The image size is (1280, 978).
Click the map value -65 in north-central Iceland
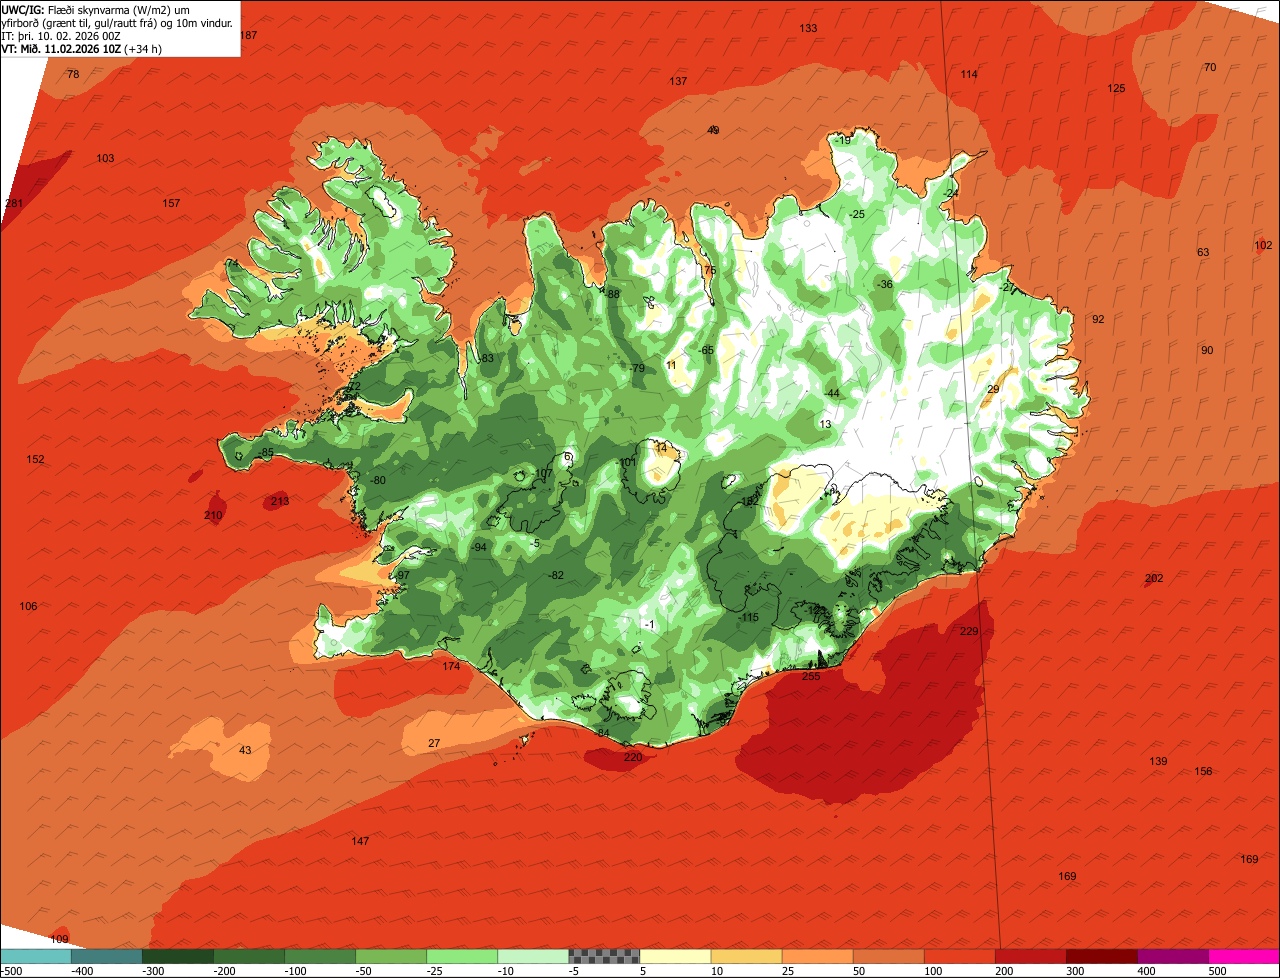coord(706,350)
